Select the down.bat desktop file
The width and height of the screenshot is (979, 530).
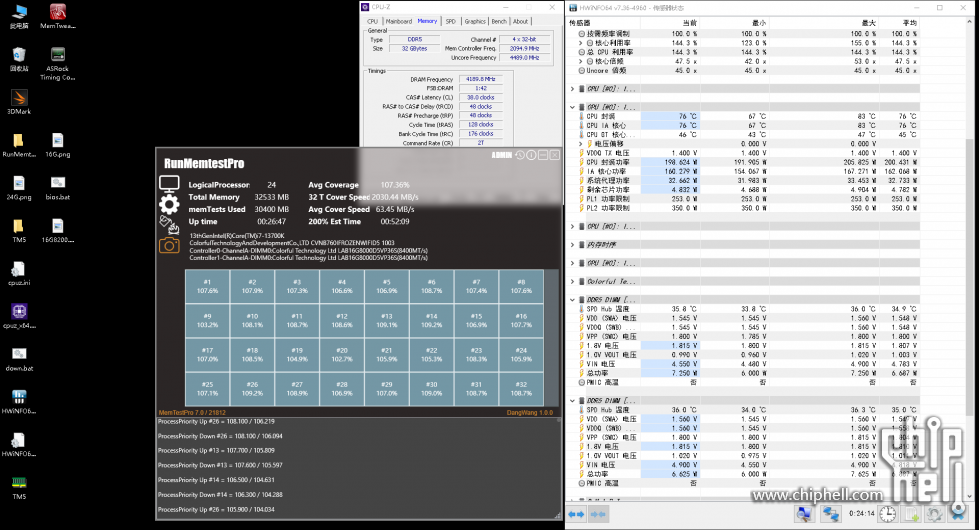[19, 359]
